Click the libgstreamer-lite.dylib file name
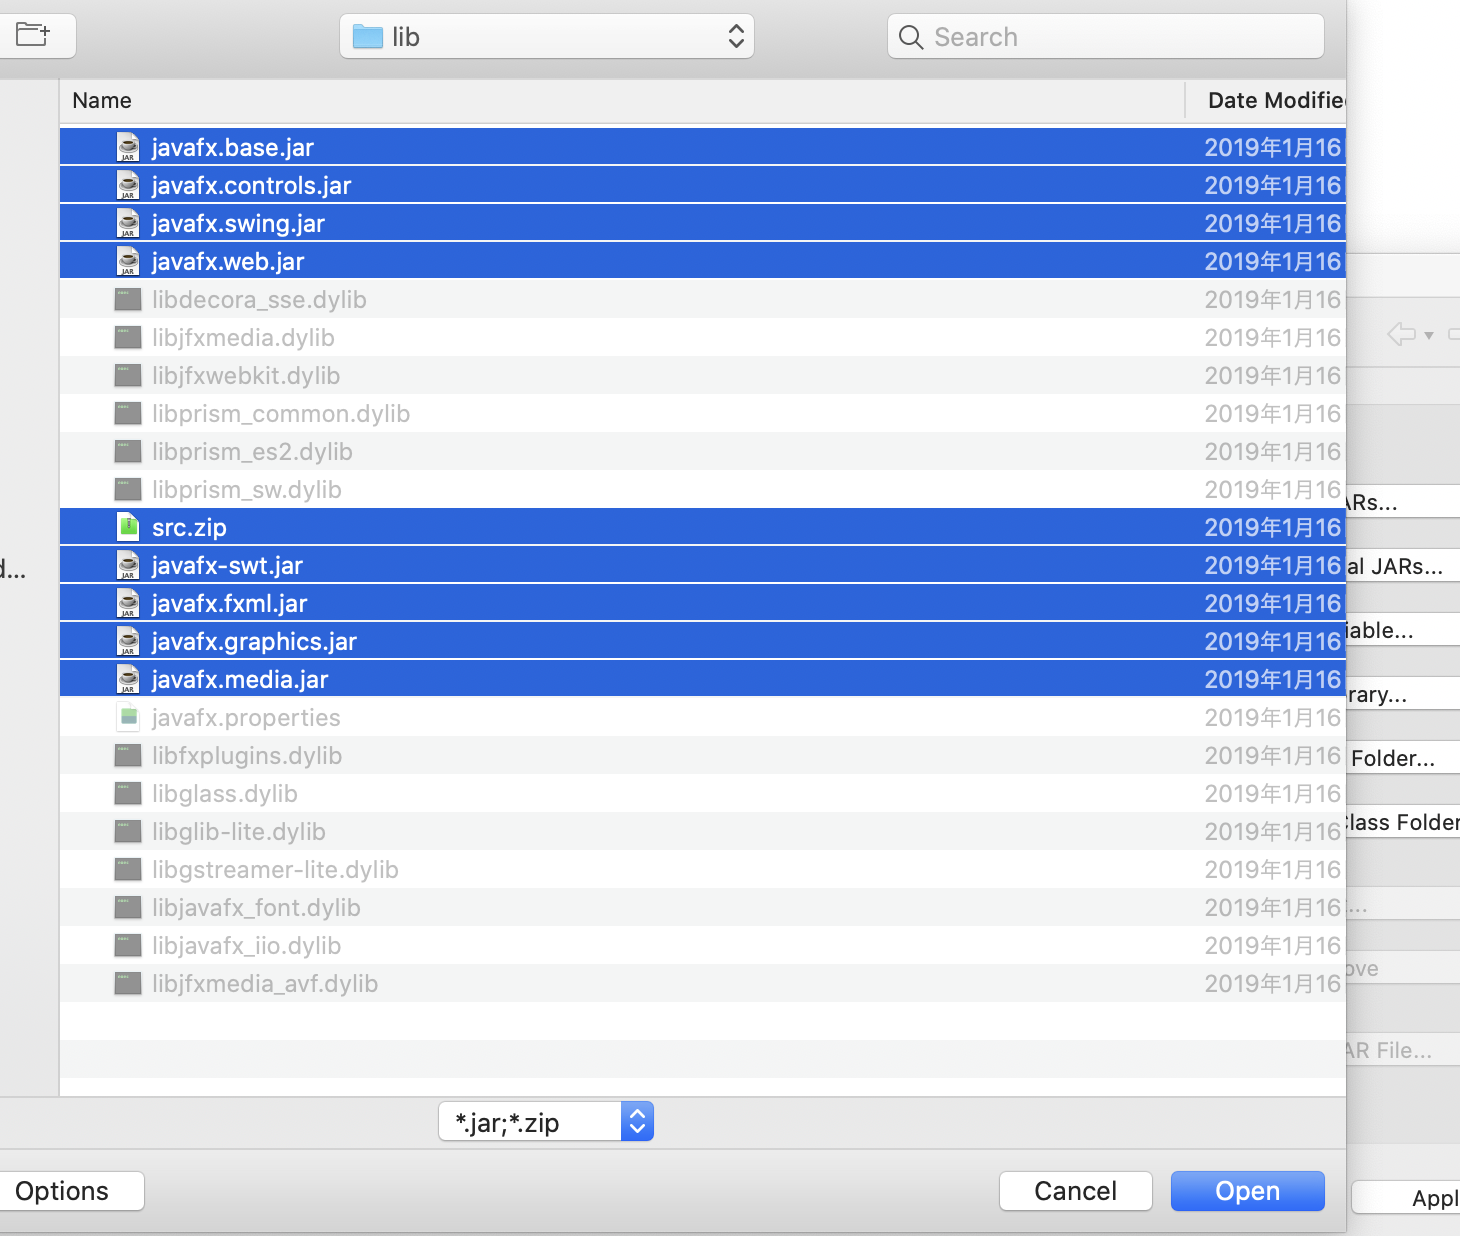The image size is (1460, 1236). [x=275, y=869]
